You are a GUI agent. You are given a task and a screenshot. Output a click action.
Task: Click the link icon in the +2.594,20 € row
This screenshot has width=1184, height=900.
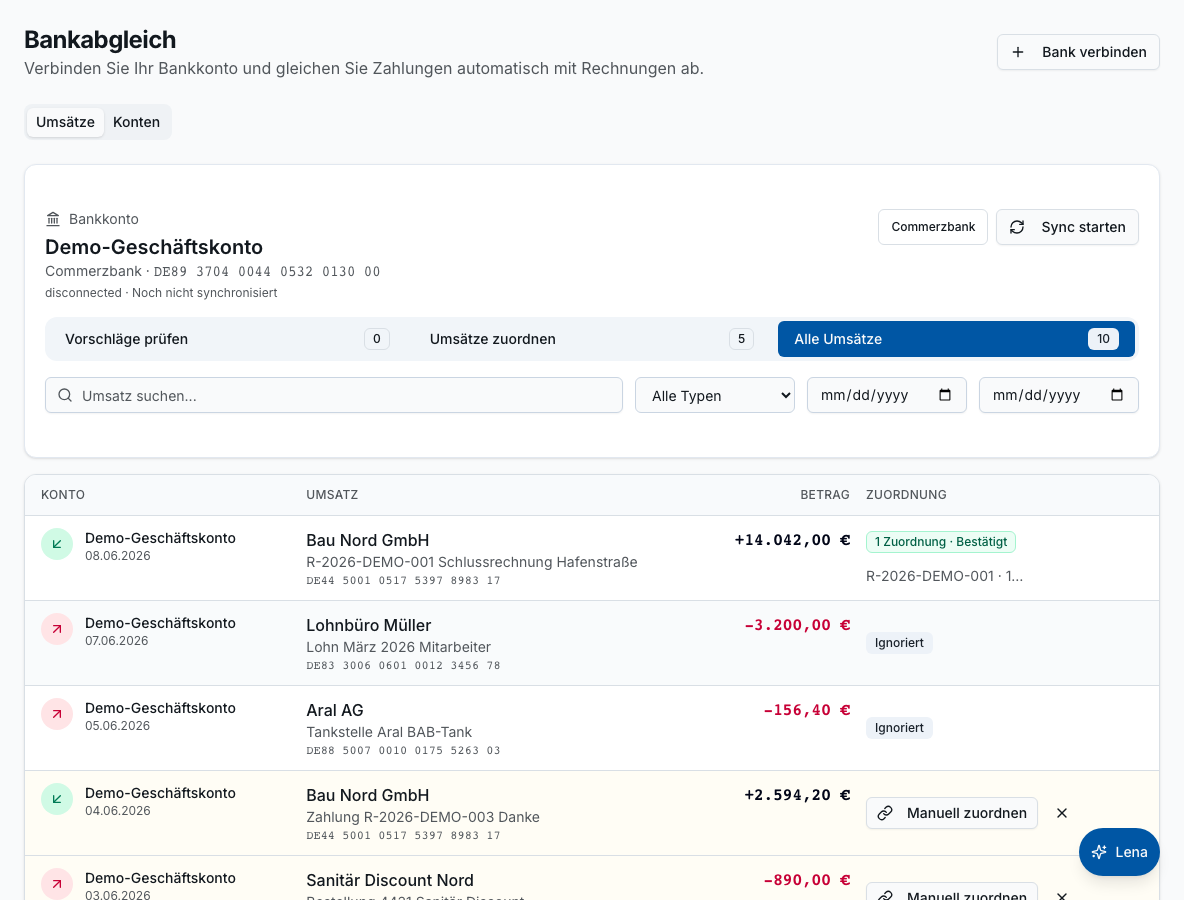click(885, 813)
